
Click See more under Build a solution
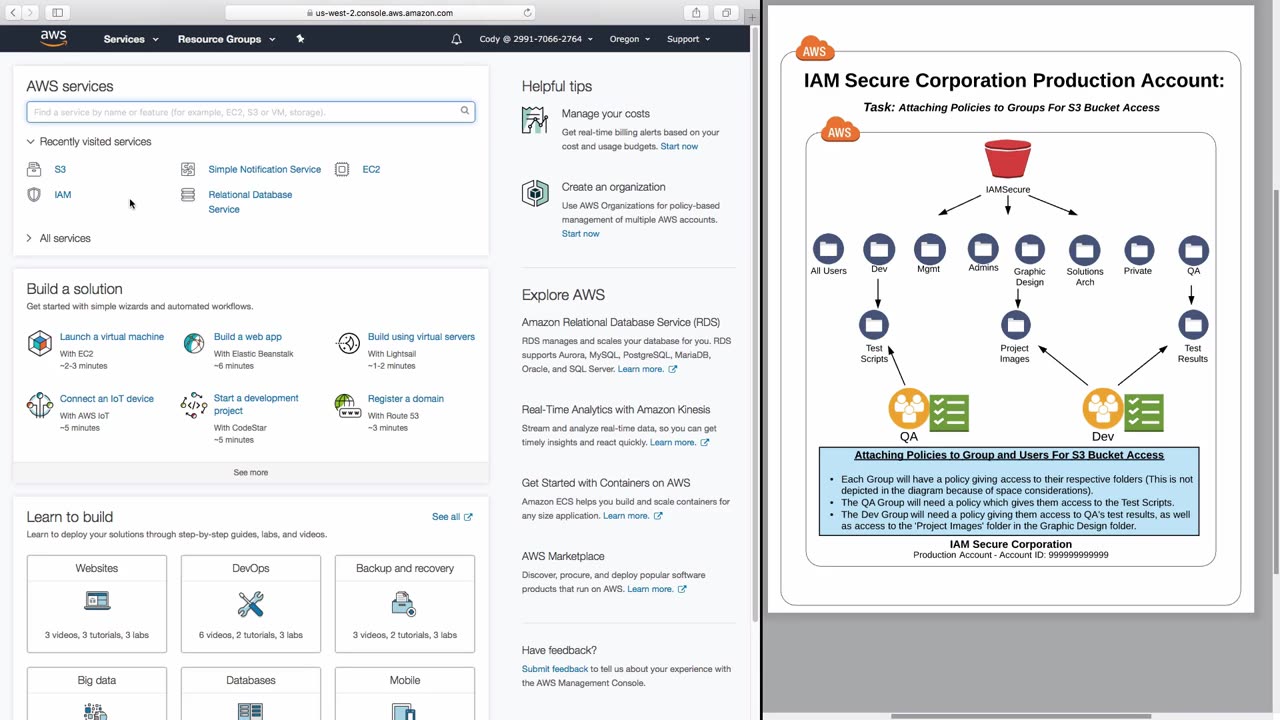(251, 472)
